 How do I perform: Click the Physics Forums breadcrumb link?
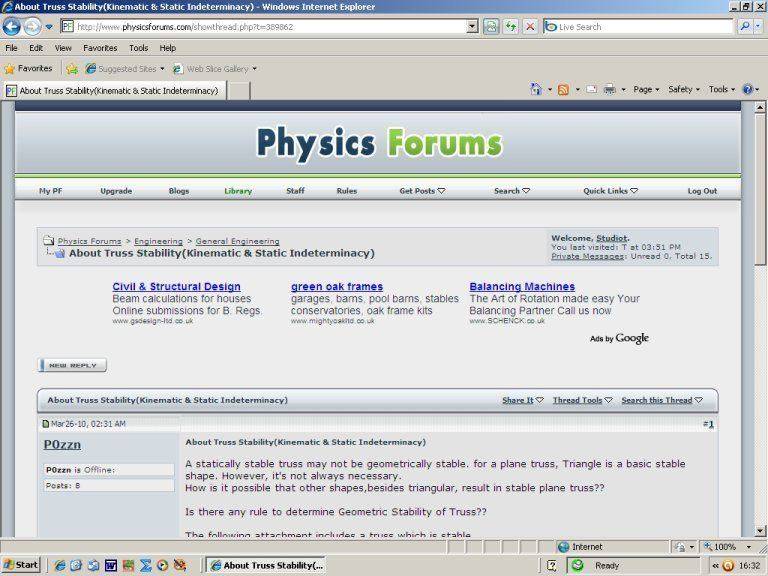[x=89, y=241]
